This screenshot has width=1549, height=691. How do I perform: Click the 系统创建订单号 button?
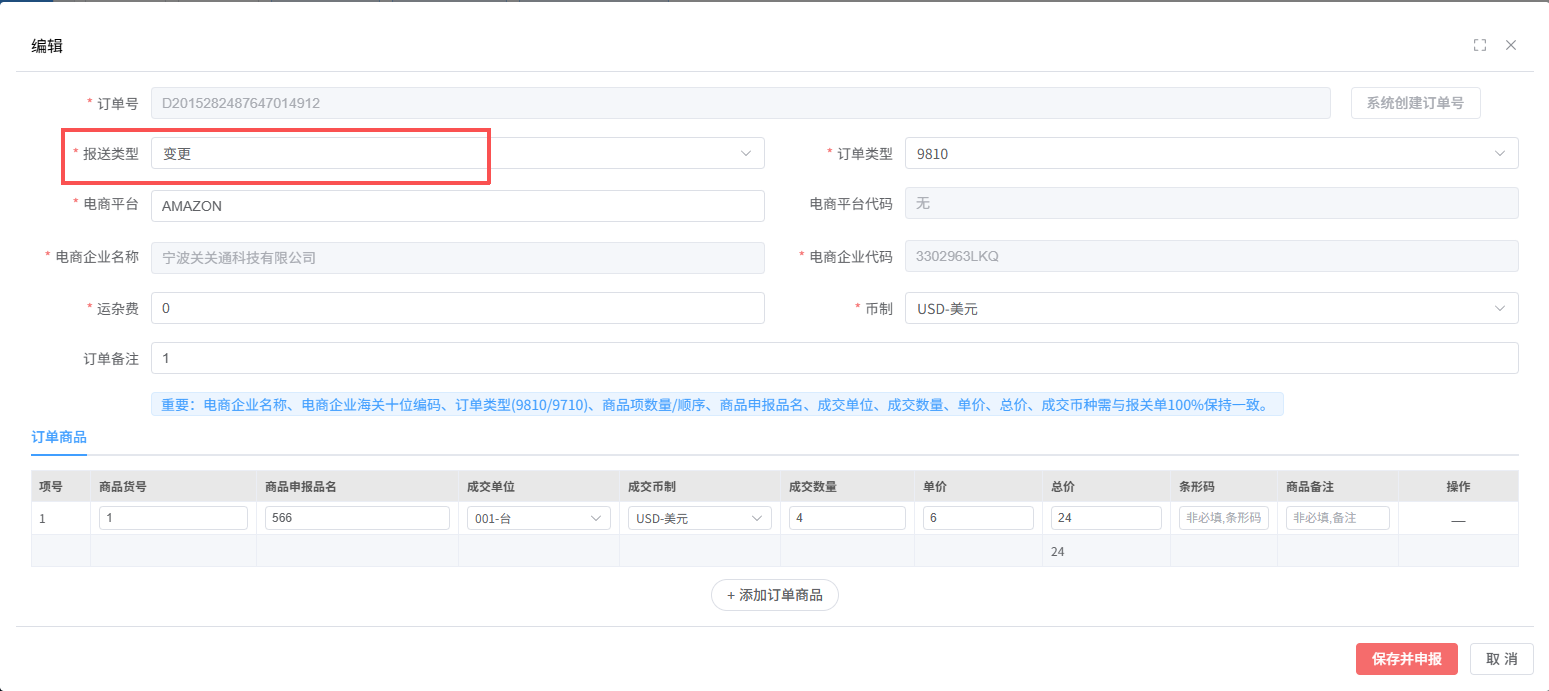(1415, 103)
